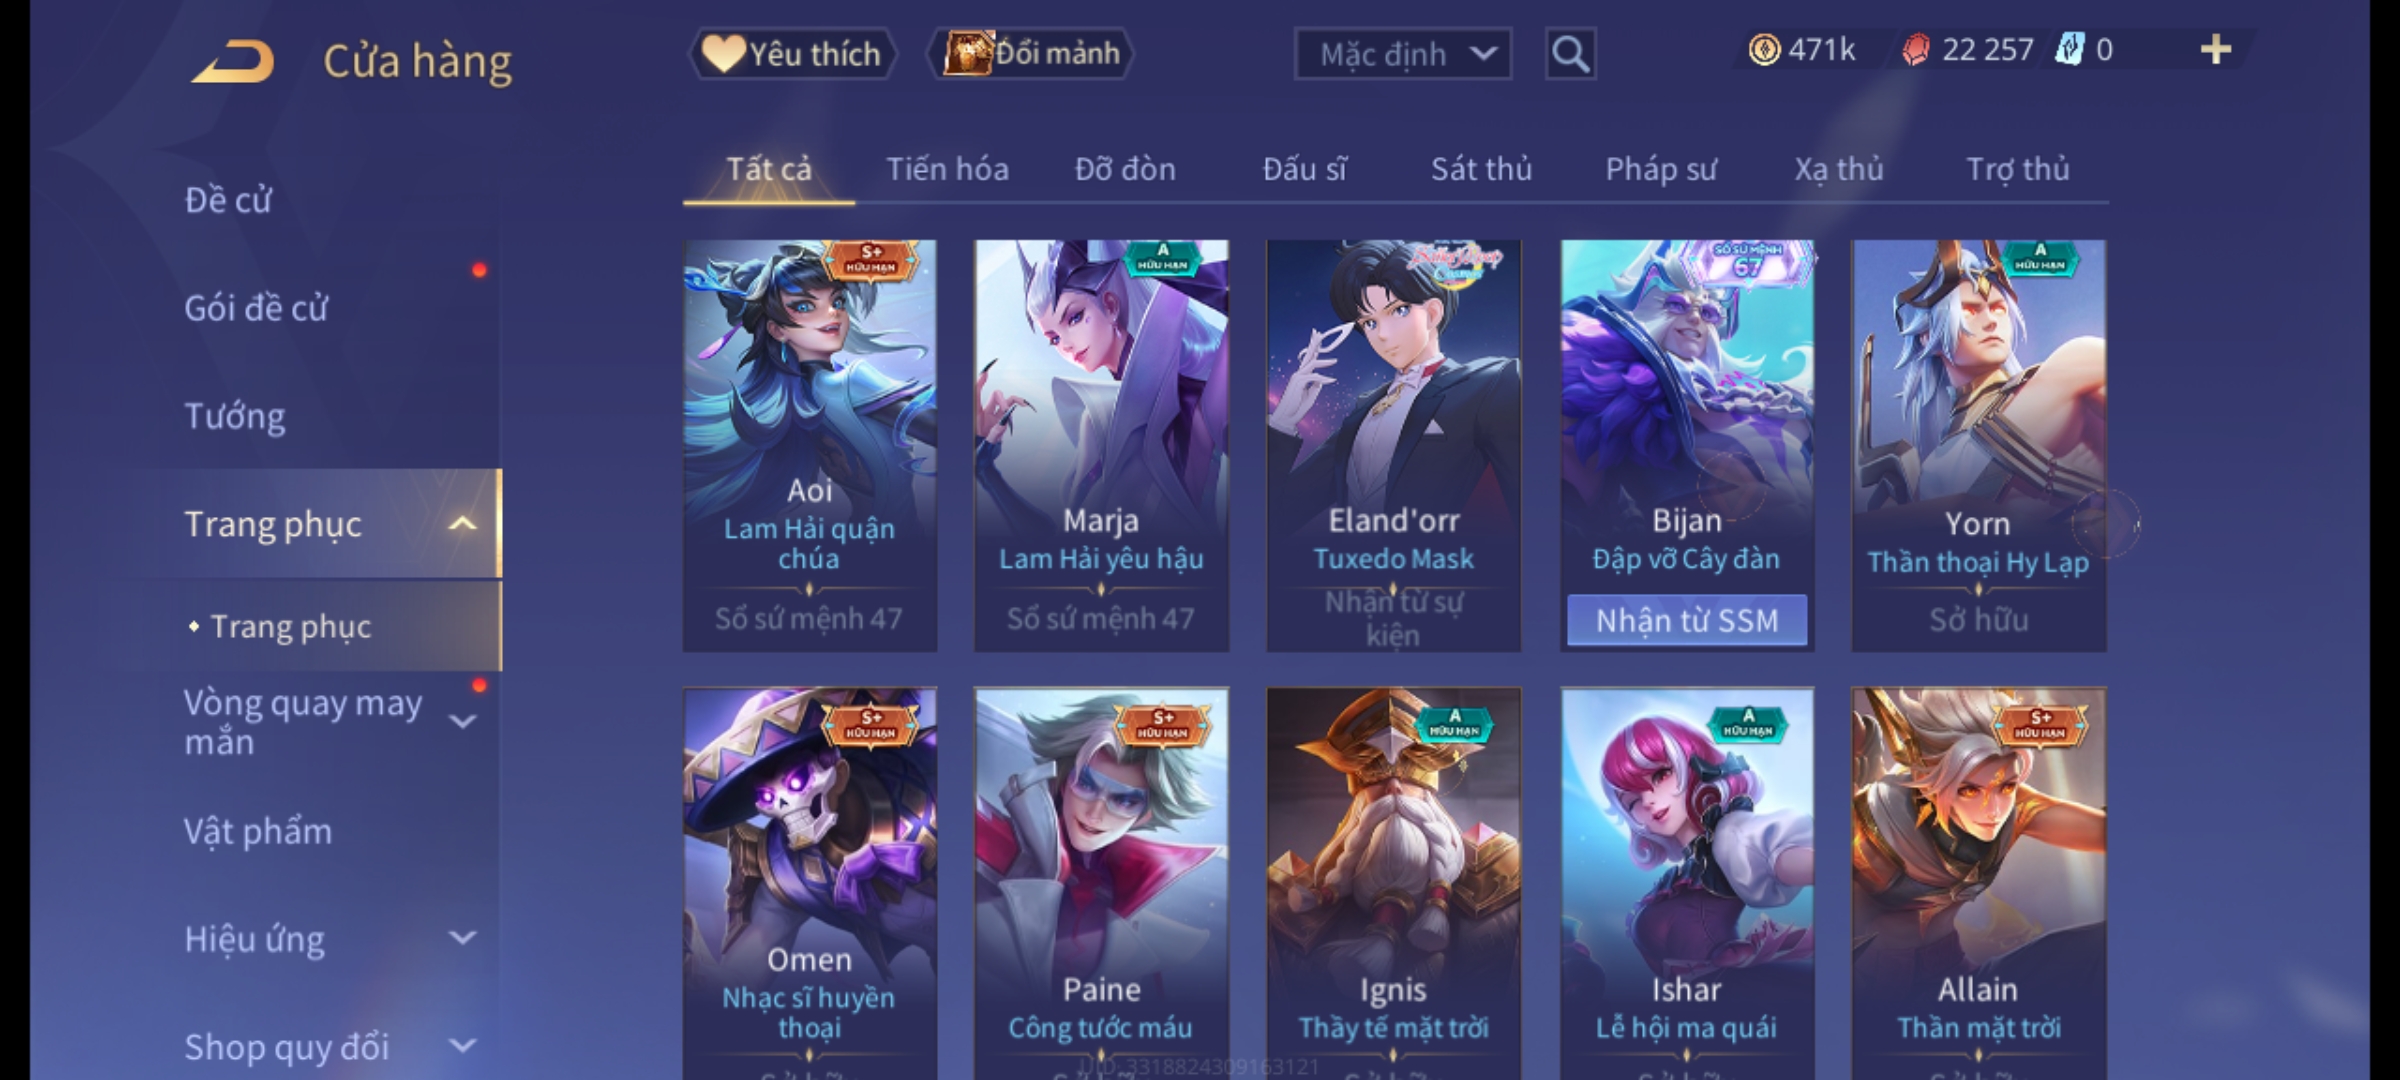
Task: Collapse the Trang phục sidebar section
Action: pyautogui.click(x=461, y=523)
